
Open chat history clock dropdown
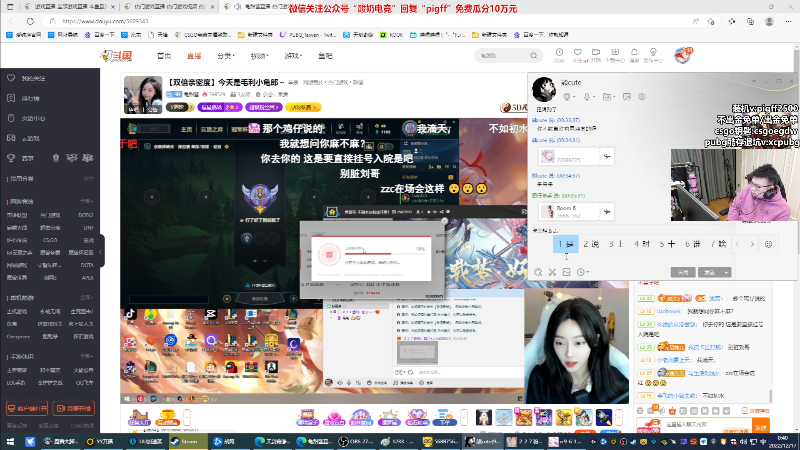[x=583, y=272]
